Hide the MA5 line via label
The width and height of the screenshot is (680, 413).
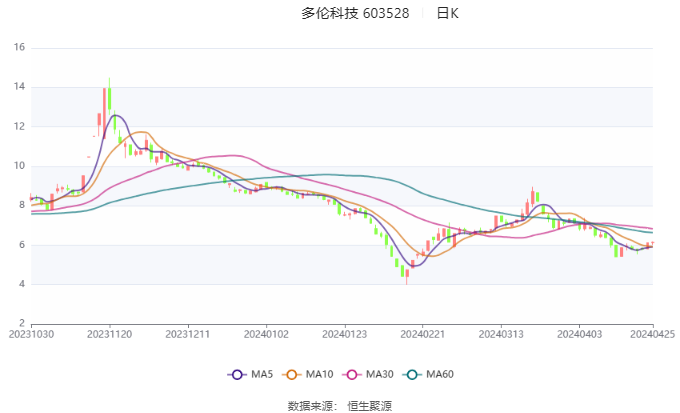coord(262,374)
